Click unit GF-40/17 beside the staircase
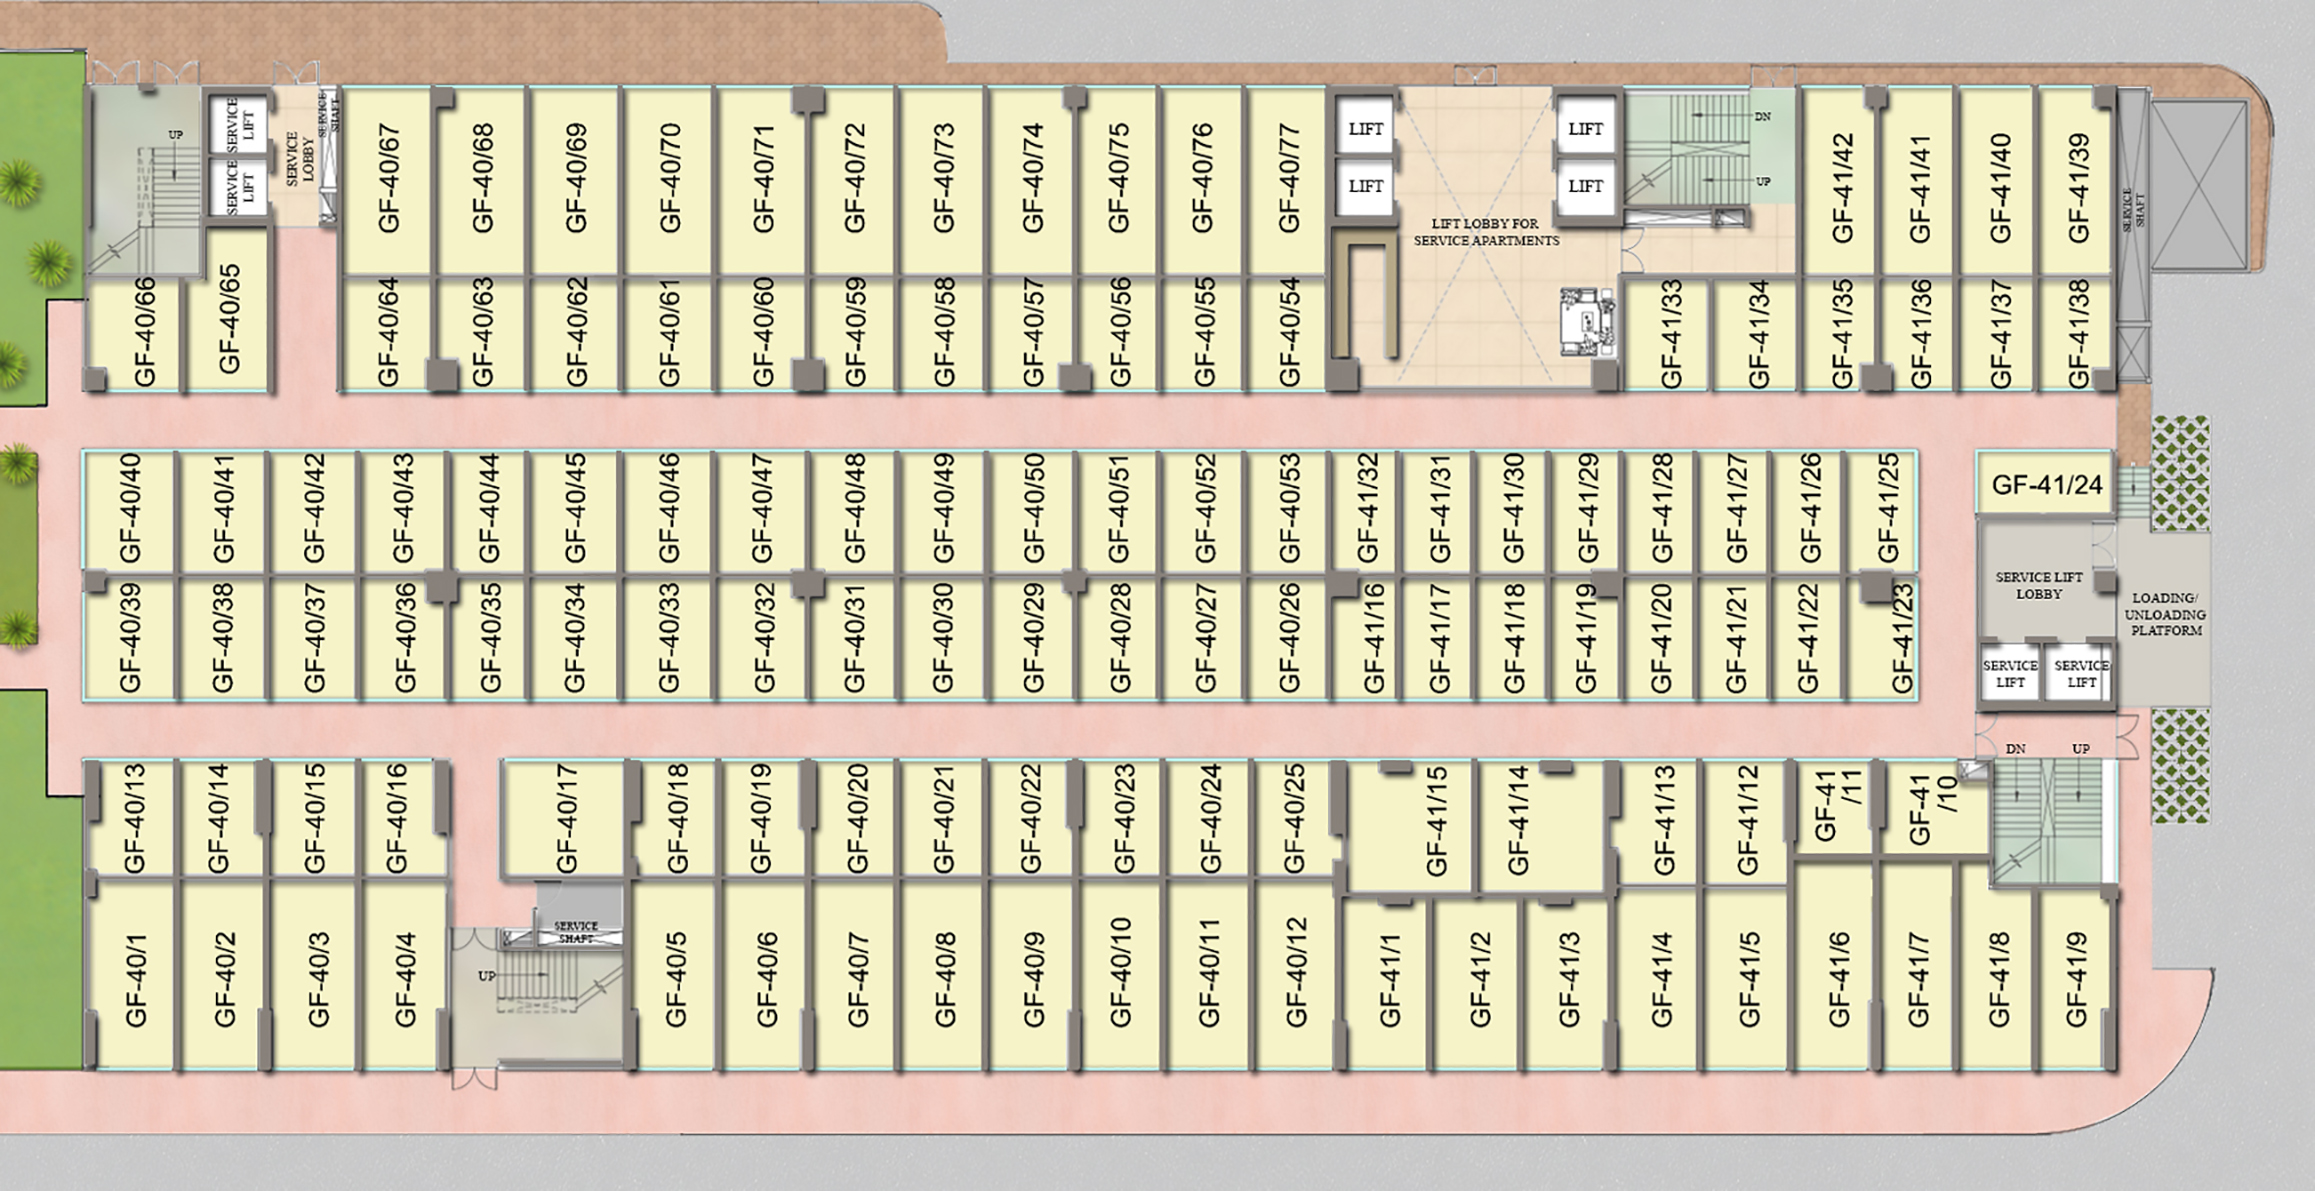2315x1191 pixels. click(x=566, y=818)
